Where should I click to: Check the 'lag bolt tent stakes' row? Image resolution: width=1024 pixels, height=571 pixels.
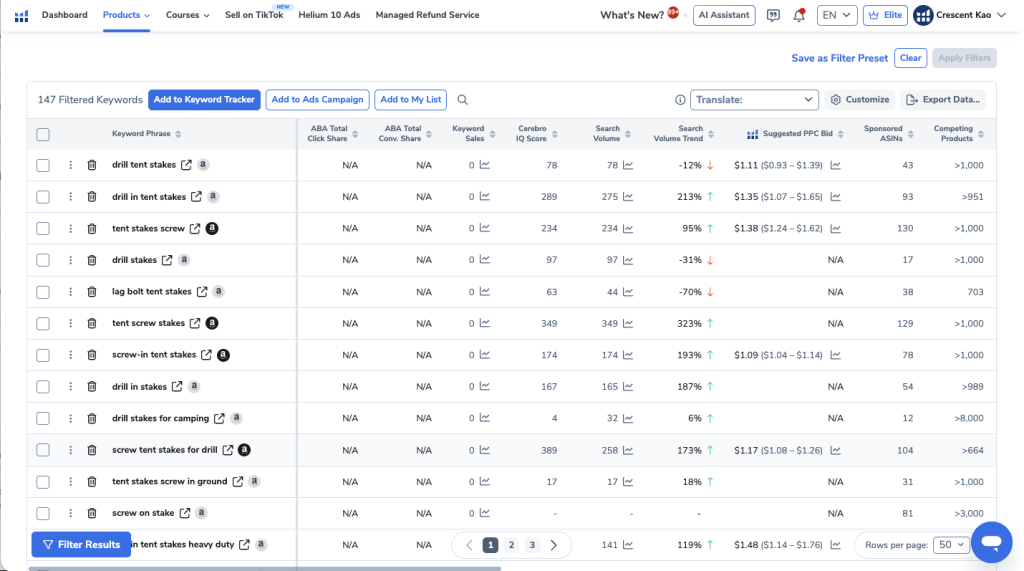tap(43, 292)
